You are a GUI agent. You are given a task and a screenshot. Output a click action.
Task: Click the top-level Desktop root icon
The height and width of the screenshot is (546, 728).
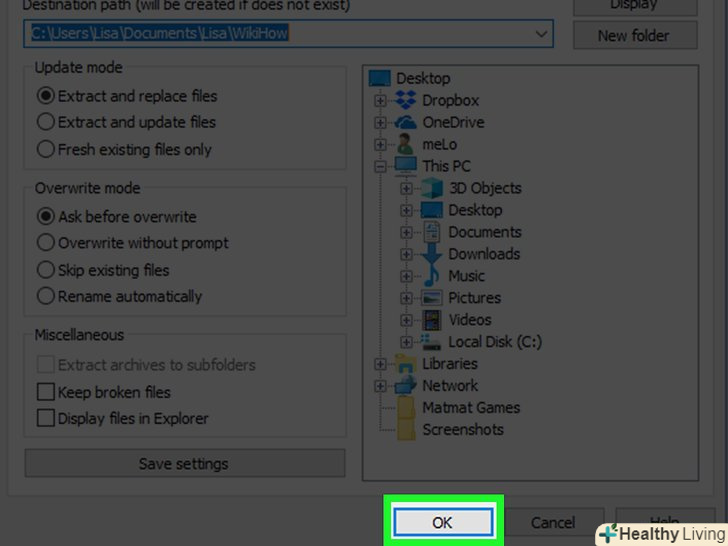click(x=379, y=78)
